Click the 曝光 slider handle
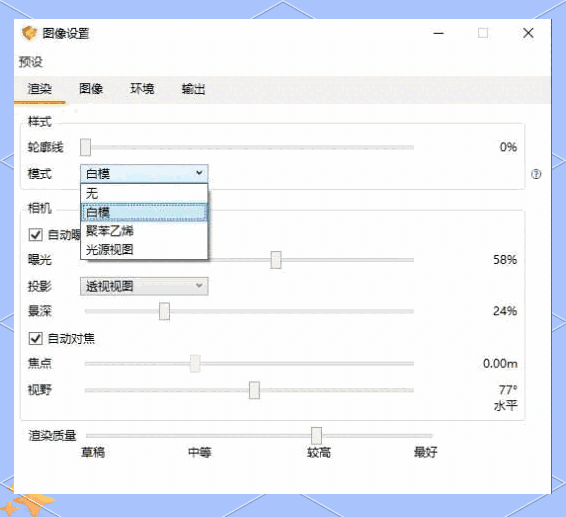Viewport: 566px width, 517px height. pyautogui.click(x=276, y=260)
